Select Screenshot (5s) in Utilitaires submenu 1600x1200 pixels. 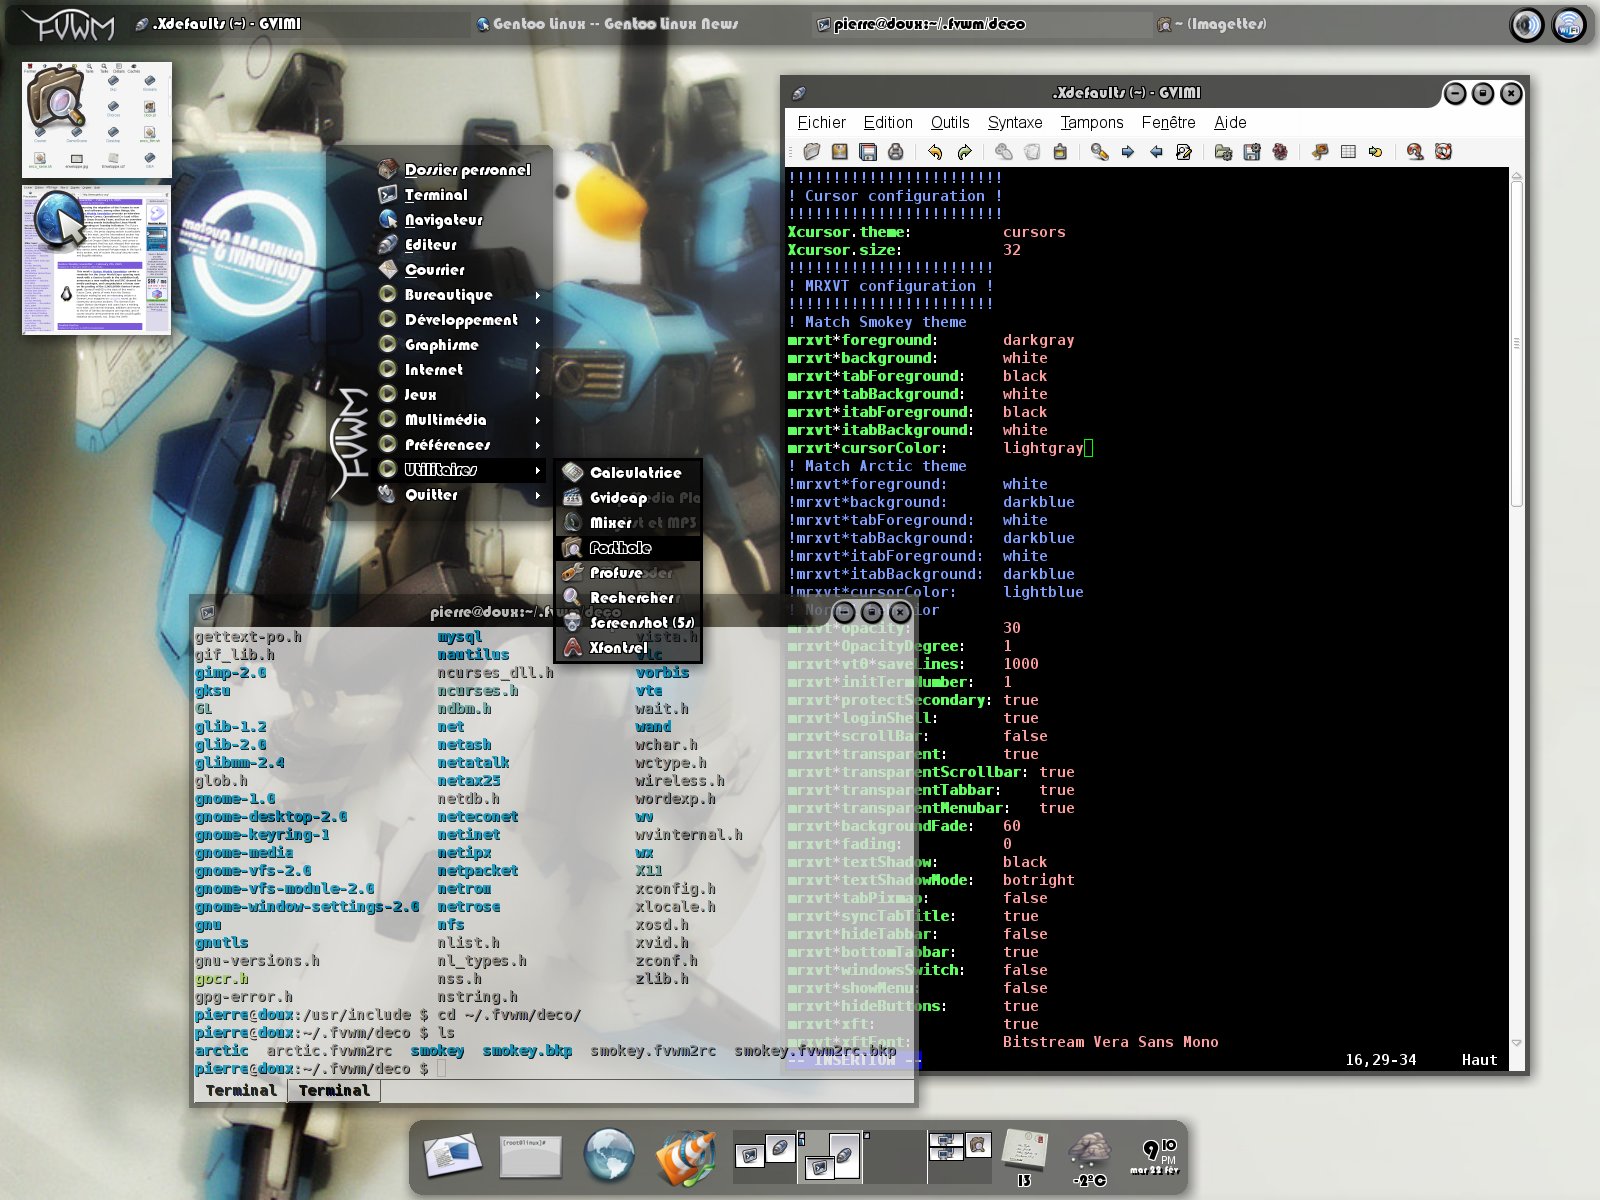click(629, 623)
